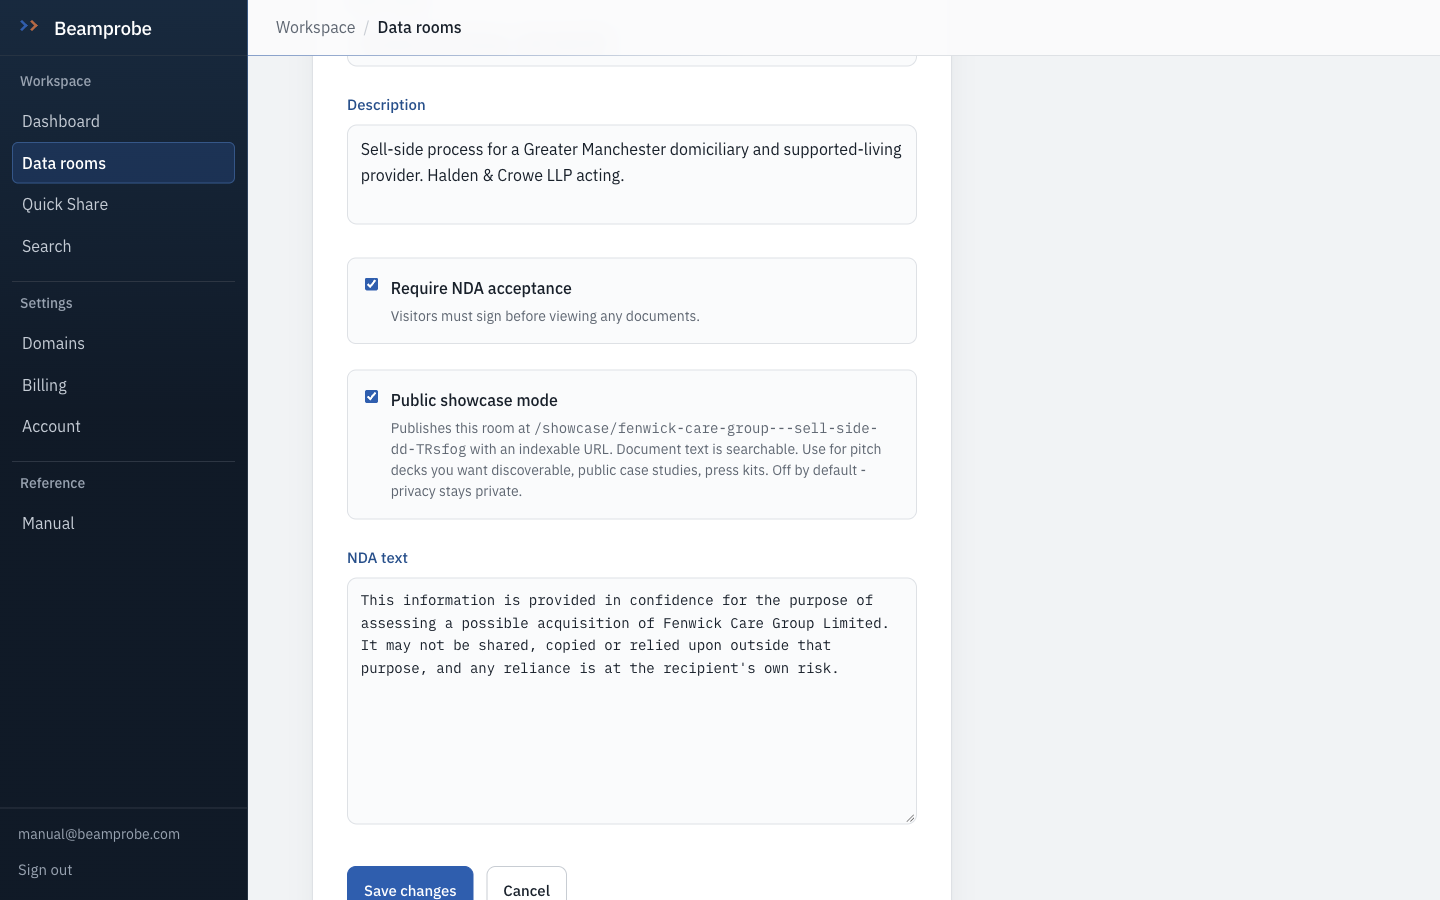Click the Require NDA acceptance label
This screenshot has height=900, width=1440.
pyautogui.click(x=481, y=288)
